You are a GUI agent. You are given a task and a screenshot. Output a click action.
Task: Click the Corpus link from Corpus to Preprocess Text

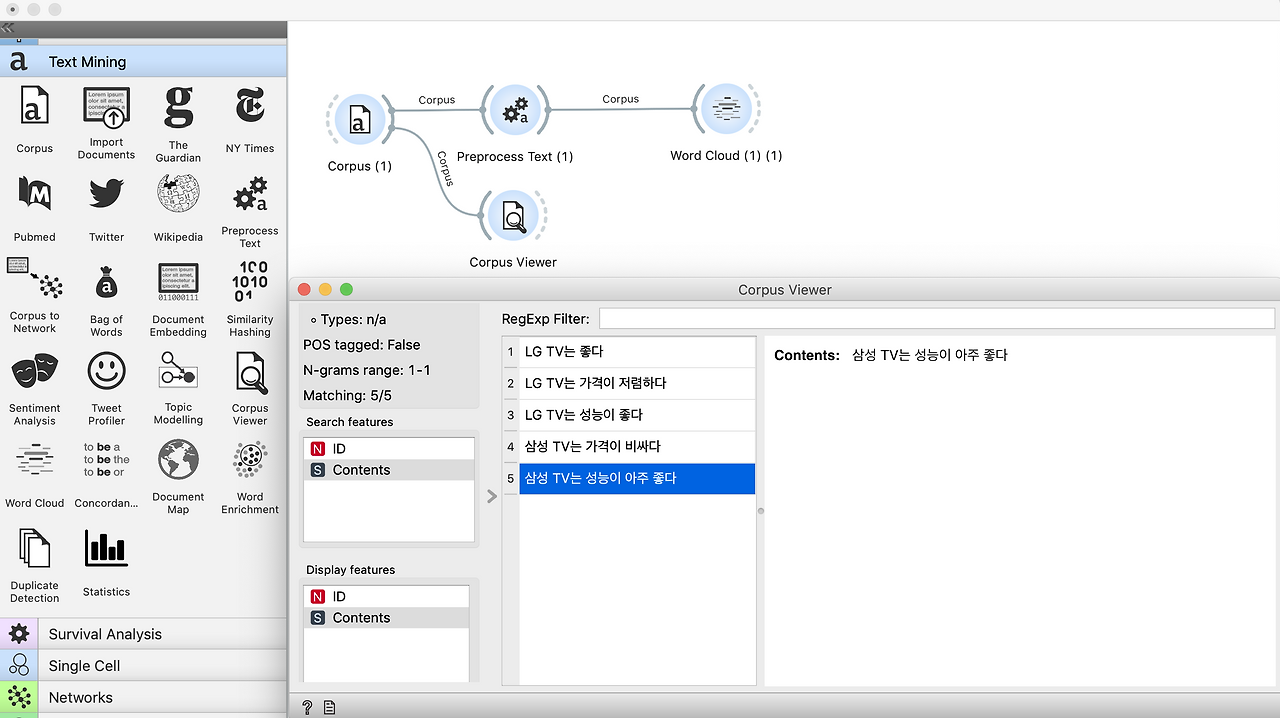(436, 100)
